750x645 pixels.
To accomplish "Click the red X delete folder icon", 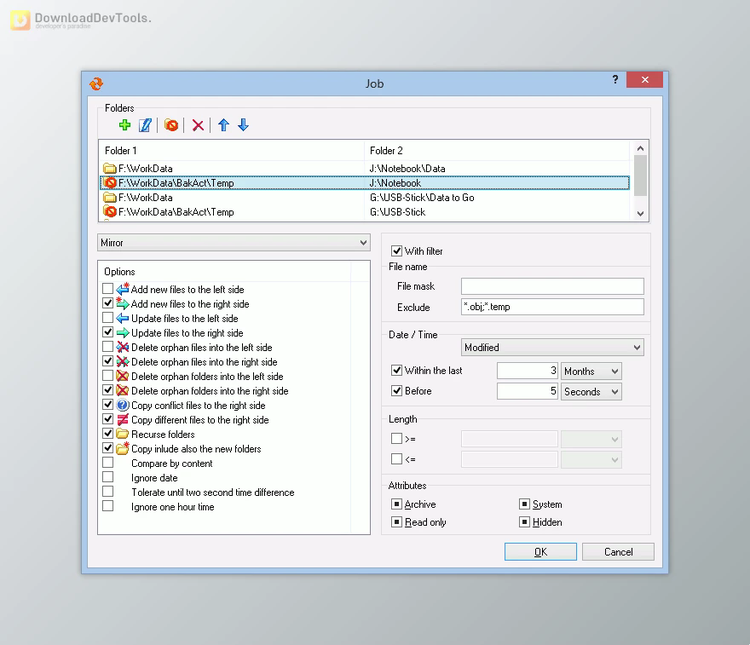I will (x=198, y=125).
